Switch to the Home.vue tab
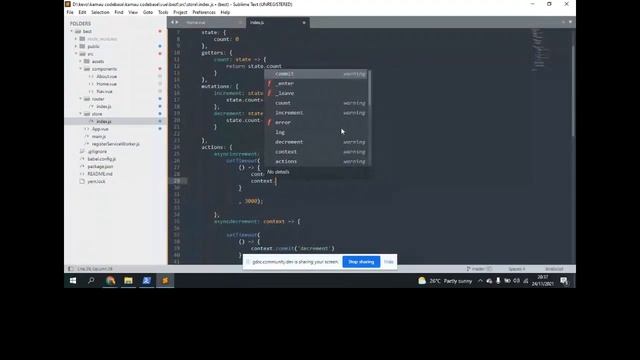The width and height of the screenshot is (640, 360). [x=196, y=22]
